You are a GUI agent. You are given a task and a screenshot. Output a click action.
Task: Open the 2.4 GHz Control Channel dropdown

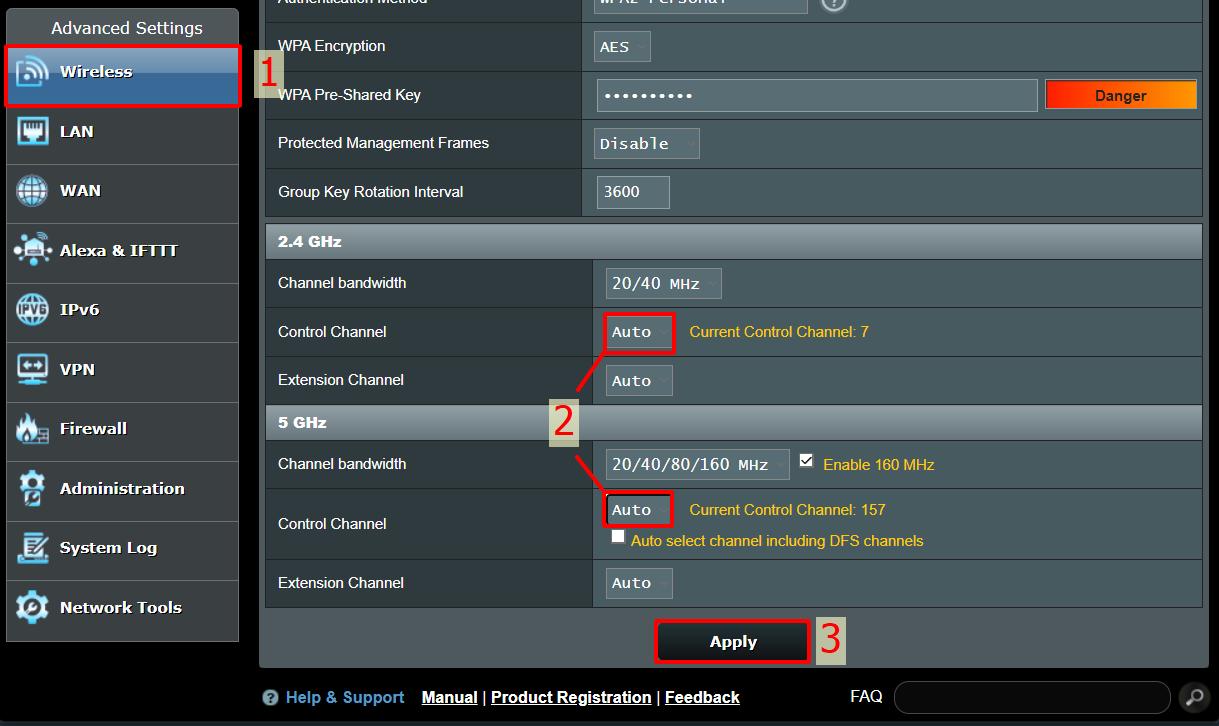pos(639,332)
